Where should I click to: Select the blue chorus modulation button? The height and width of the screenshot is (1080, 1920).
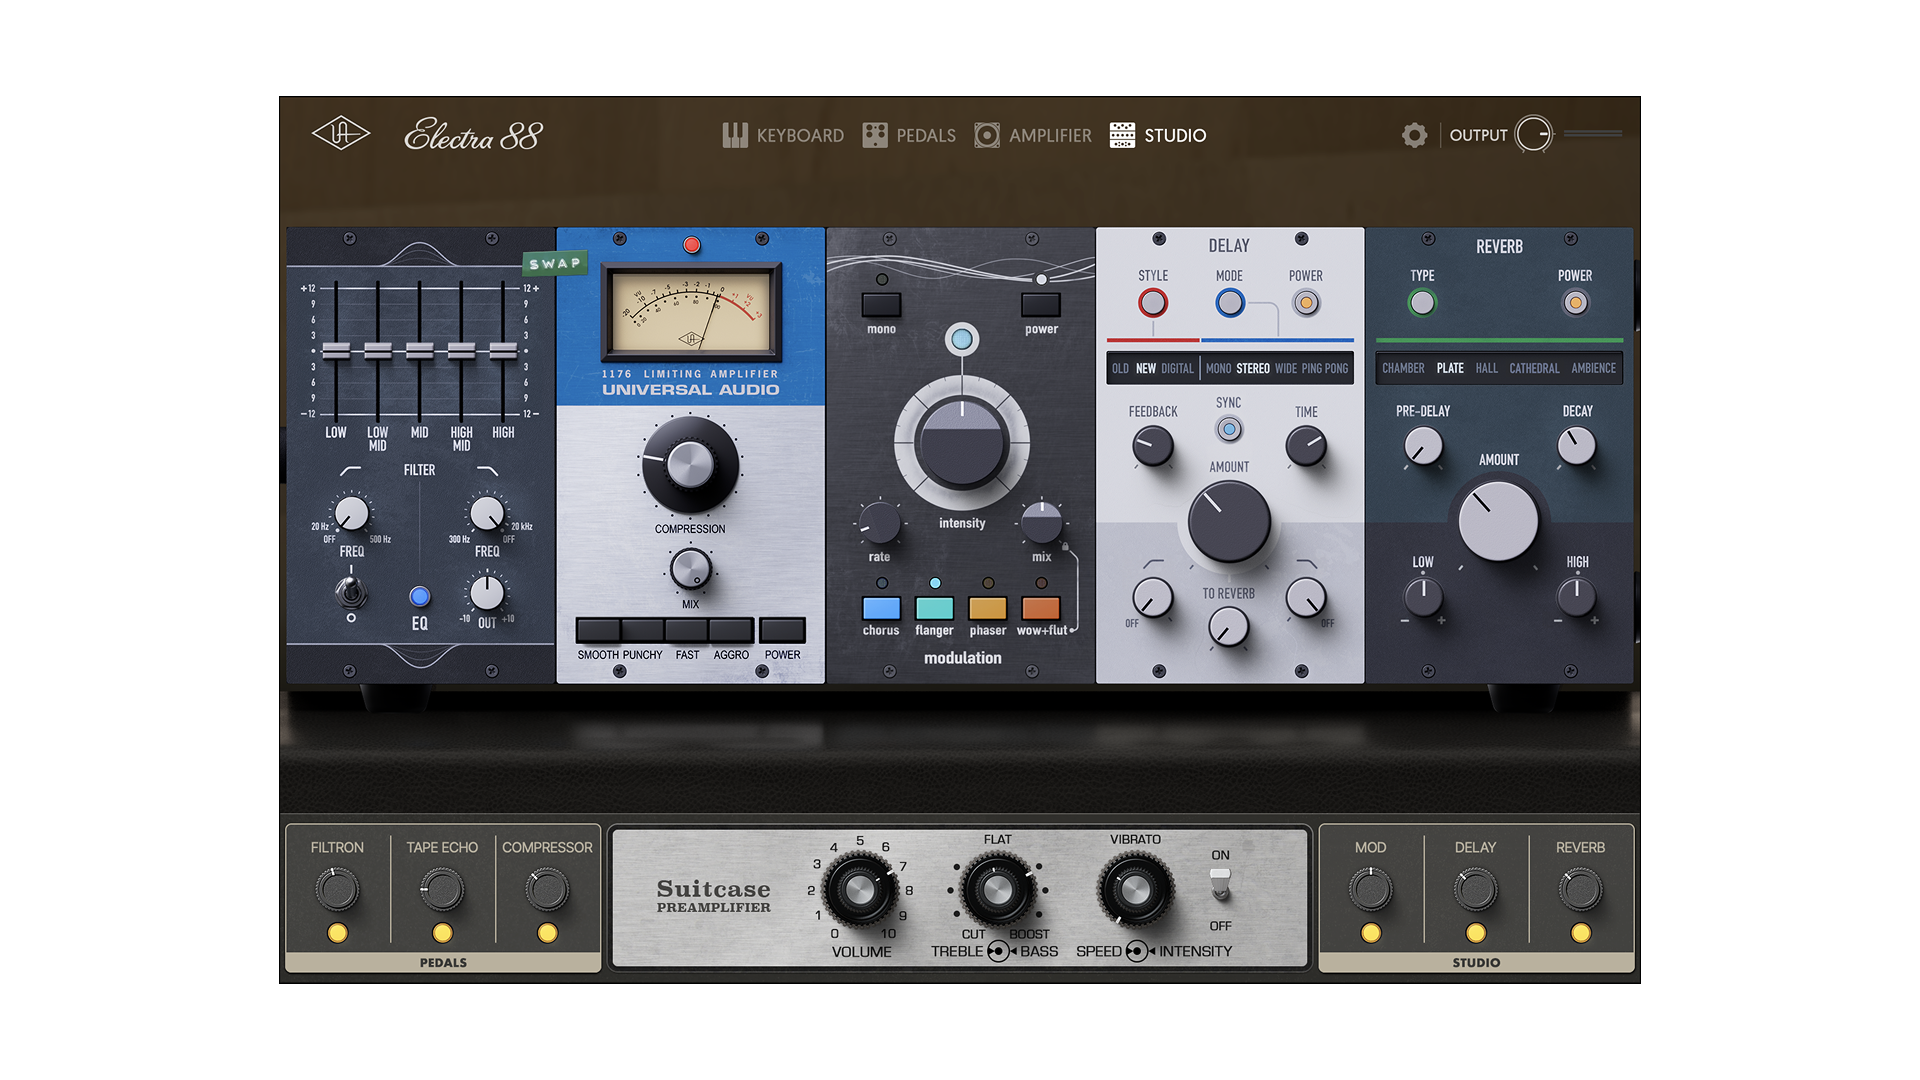(x=881, y=608)
